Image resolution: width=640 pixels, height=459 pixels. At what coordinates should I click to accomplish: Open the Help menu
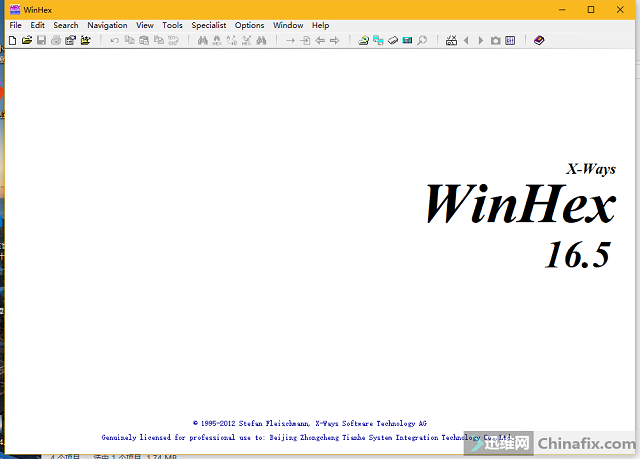click(320, 25)
